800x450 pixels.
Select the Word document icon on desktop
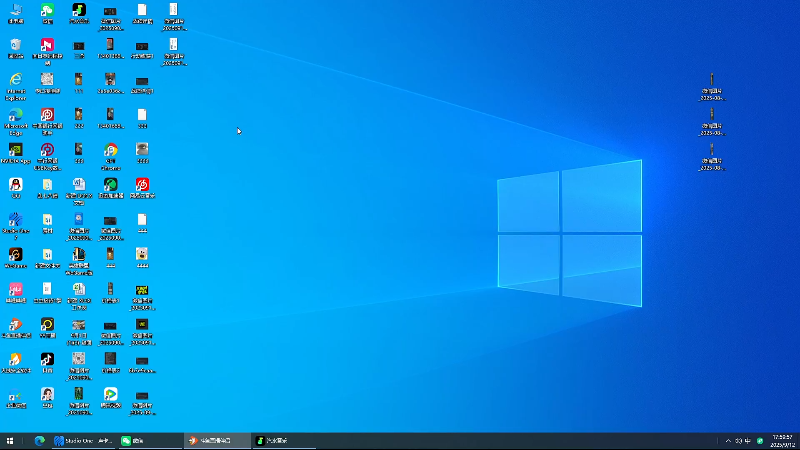(79, 191)
